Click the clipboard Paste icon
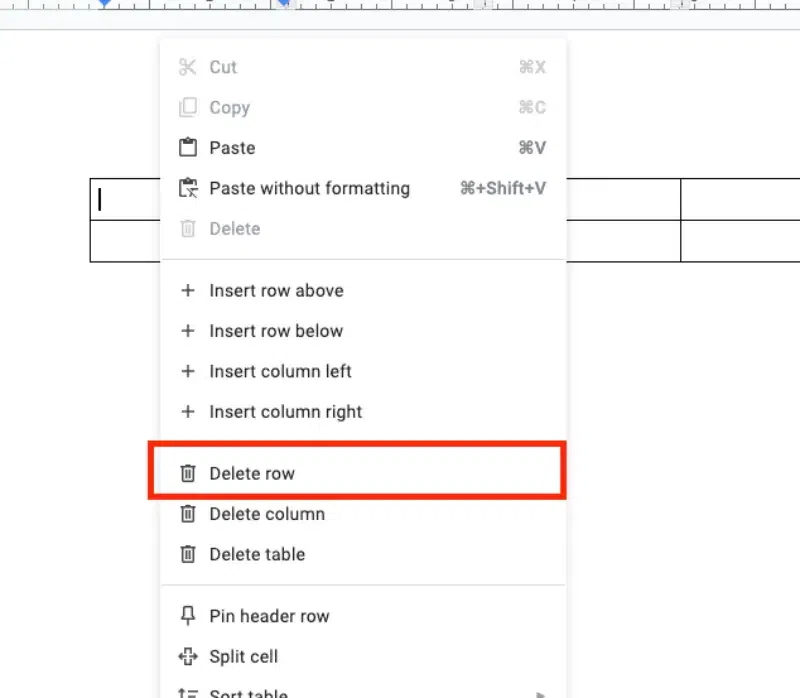 (x=187, y=148)
